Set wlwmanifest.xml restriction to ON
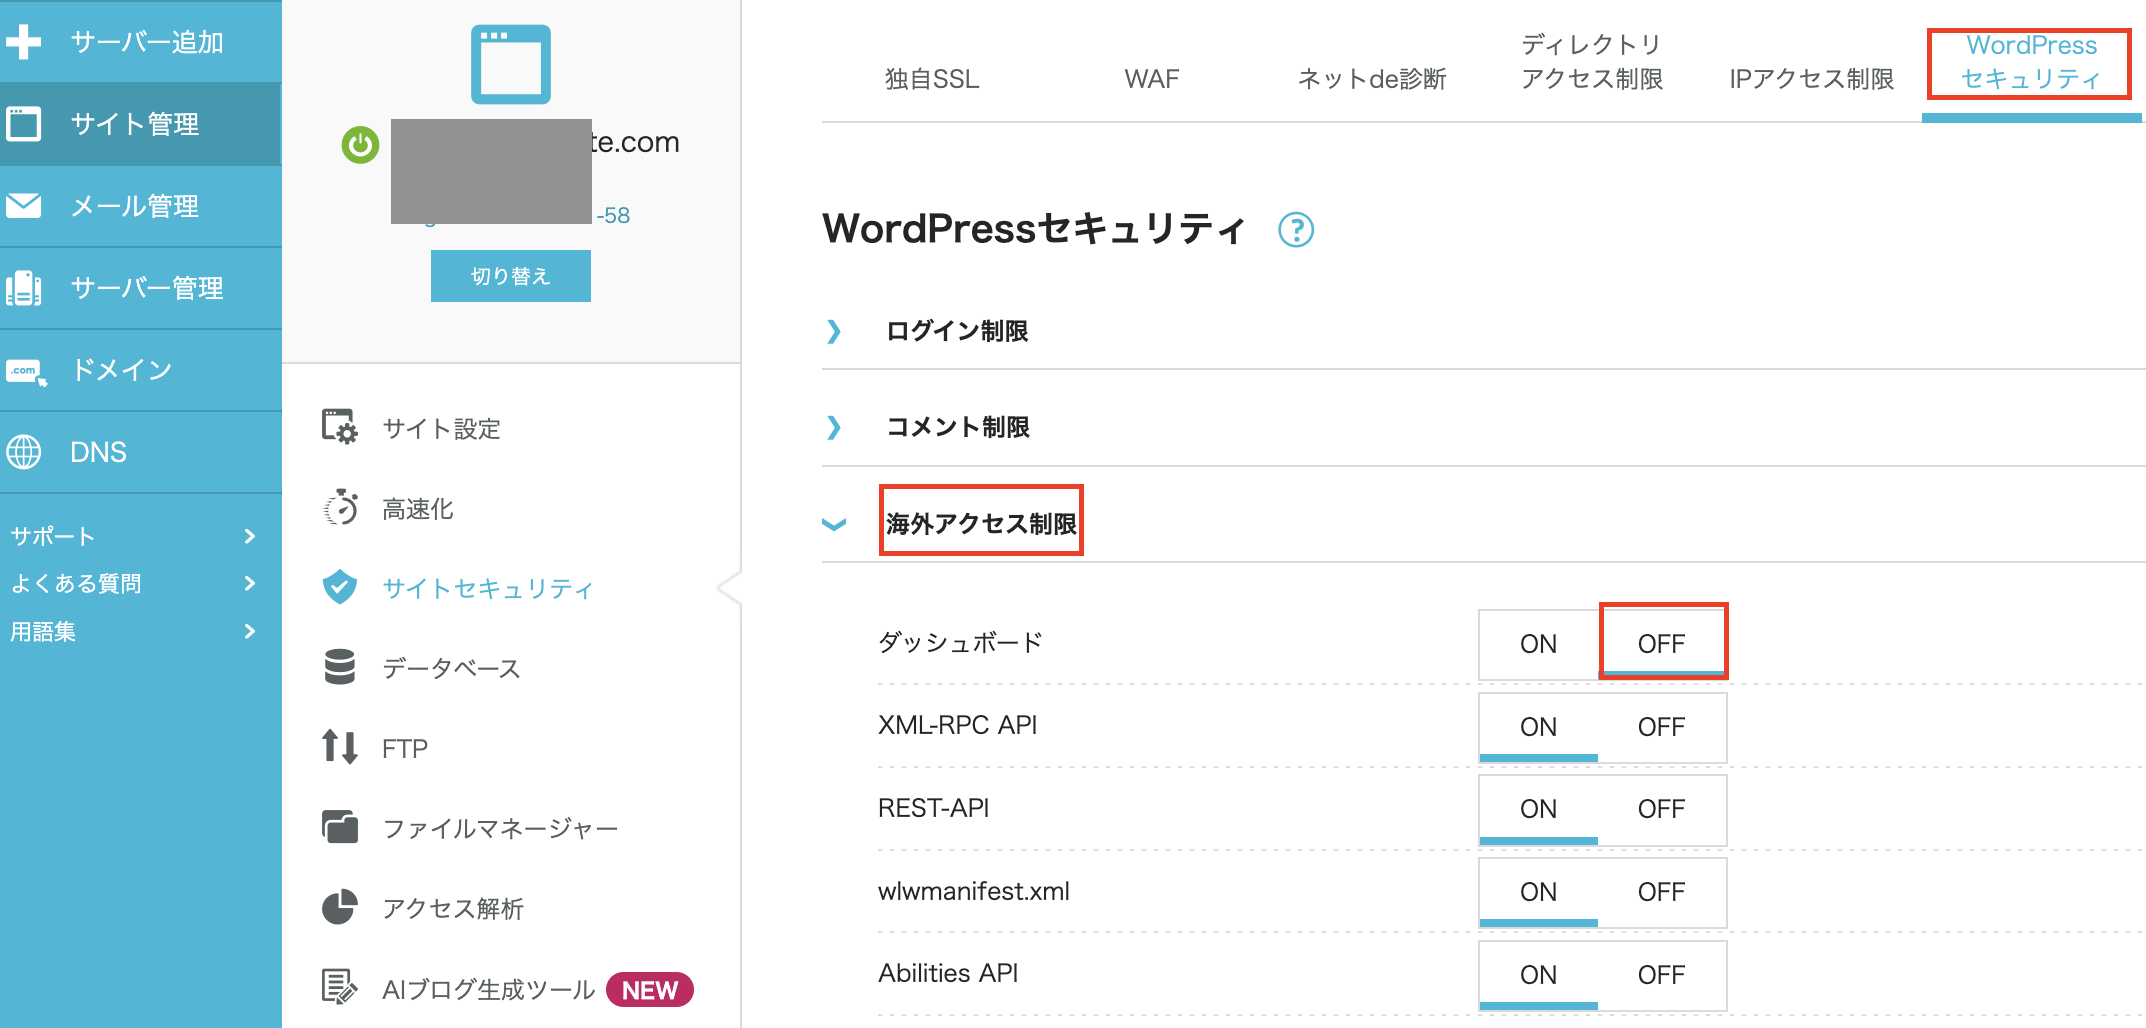The image size is (2146, 1028). [x=1538, y=892]
